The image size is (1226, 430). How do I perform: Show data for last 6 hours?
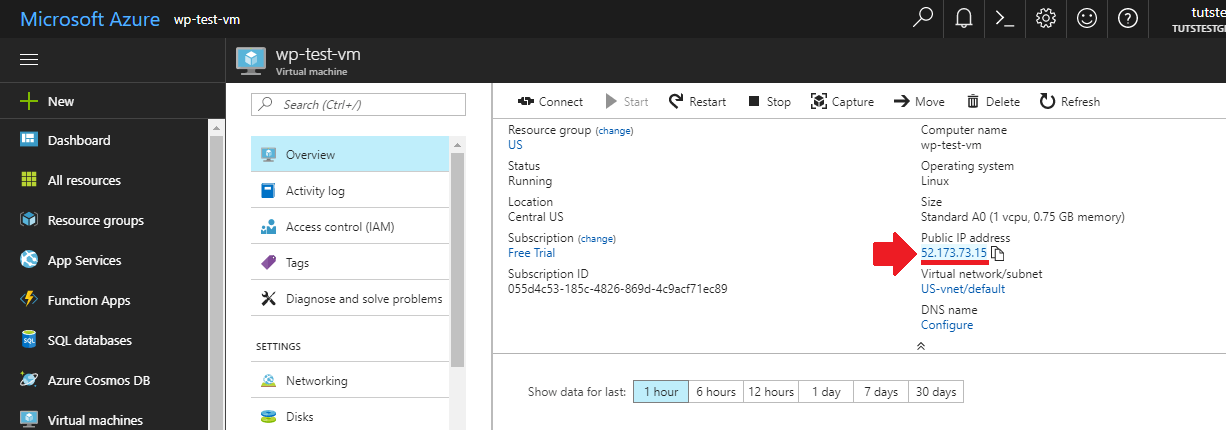[716, 392]
